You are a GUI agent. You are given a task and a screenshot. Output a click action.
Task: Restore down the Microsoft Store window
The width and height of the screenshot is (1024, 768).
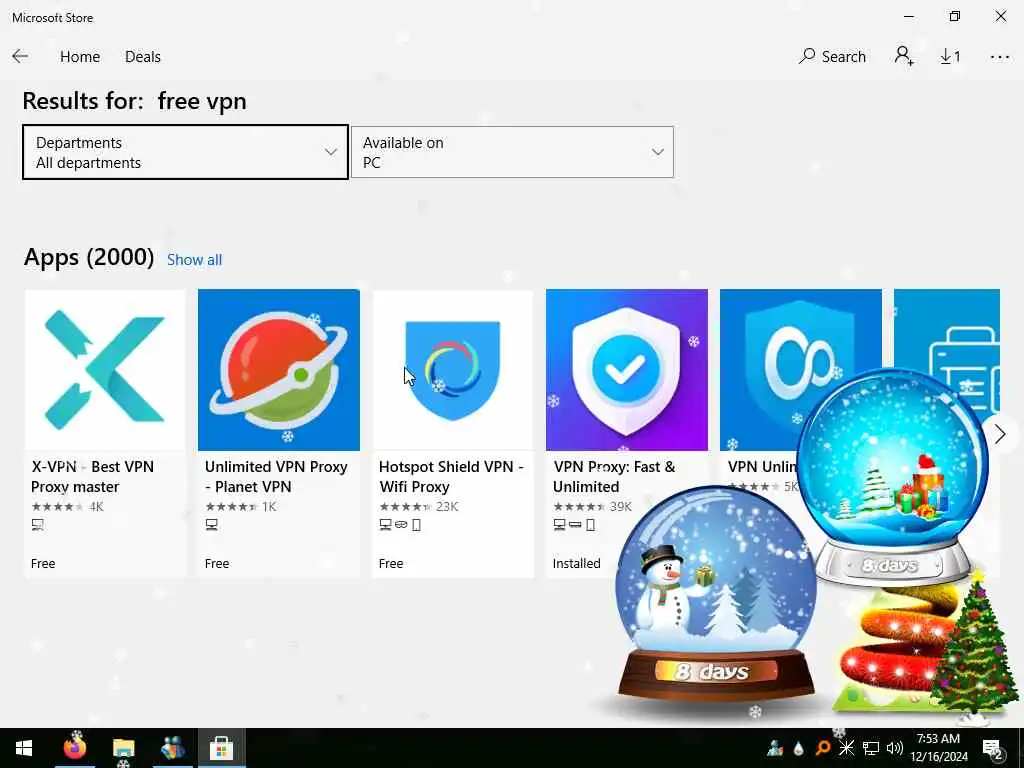(x=955, y=16)
